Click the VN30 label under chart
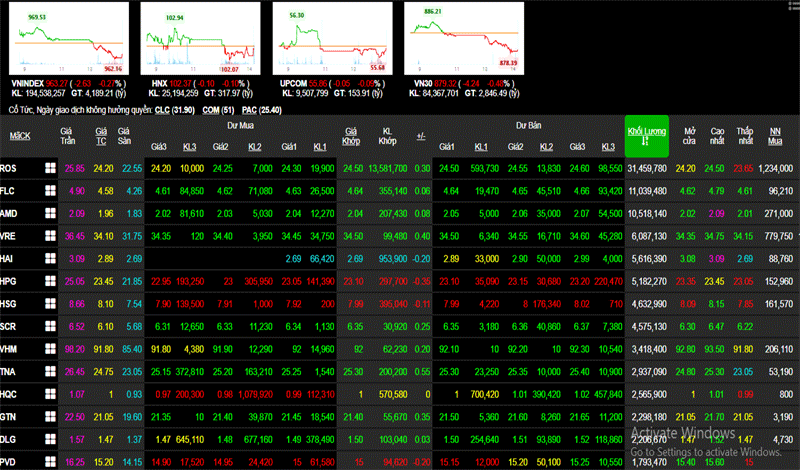The height and width of the screenshot is (470, 800). click(x=423, y=84)
